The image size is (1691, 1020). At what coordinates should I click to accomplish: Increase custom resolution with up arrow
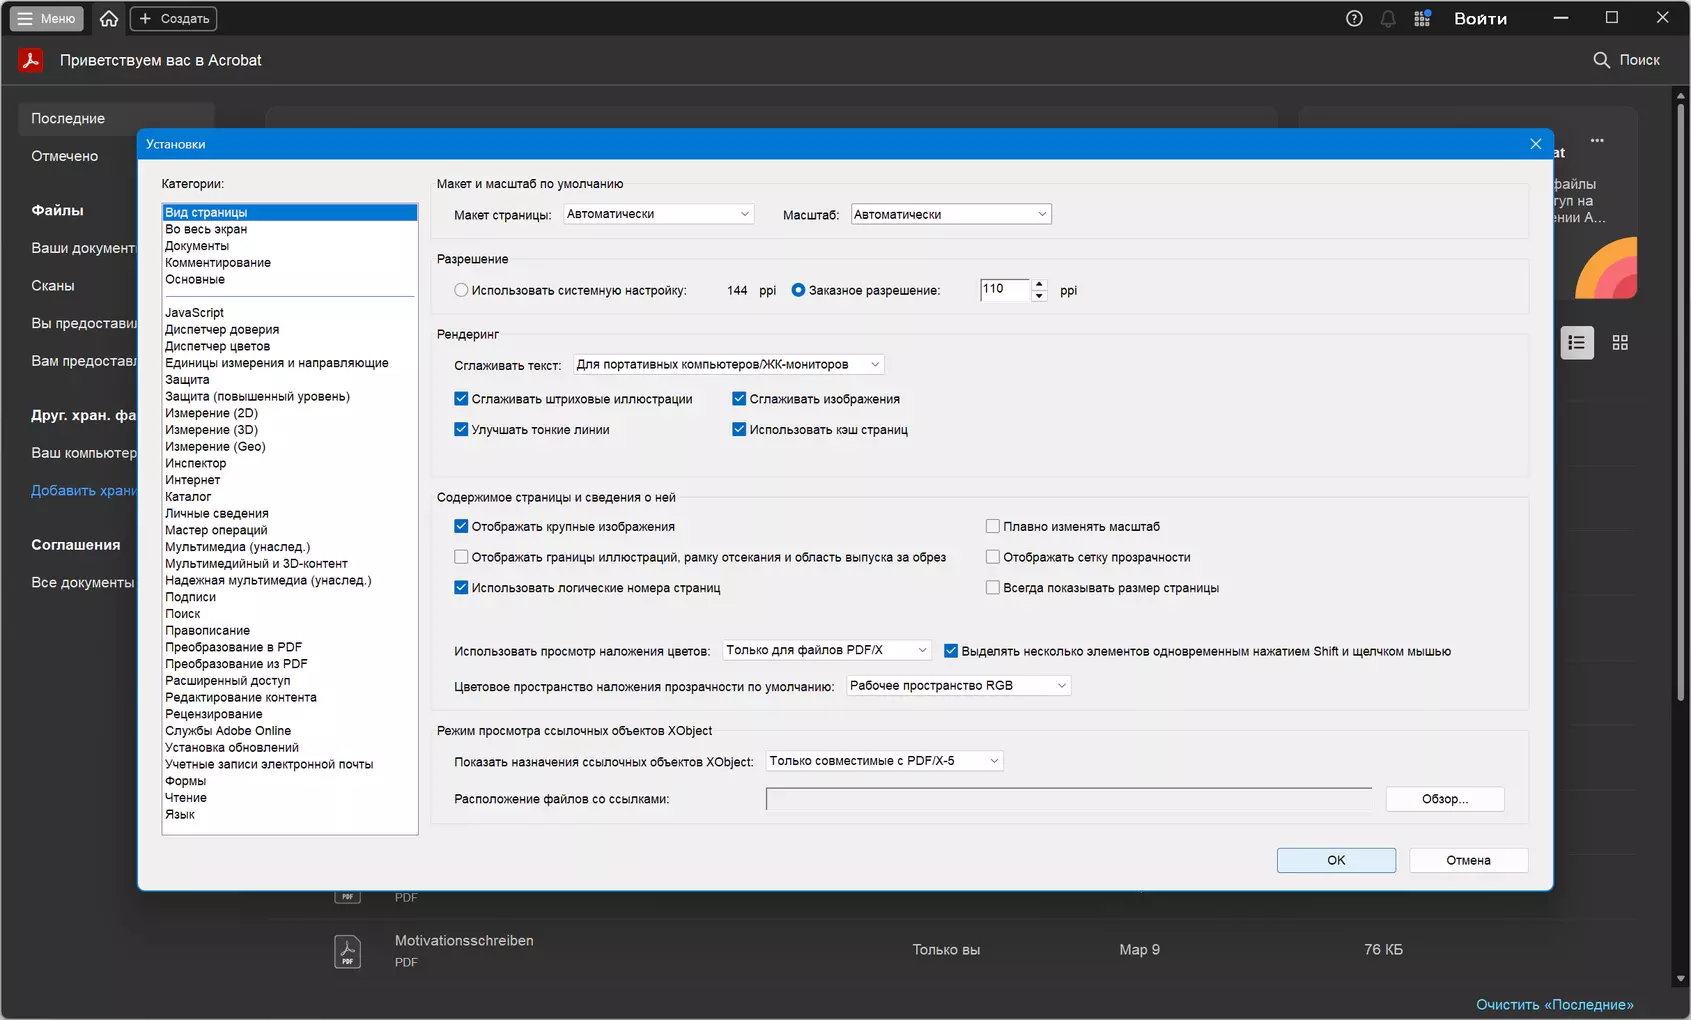[1039, 284]
